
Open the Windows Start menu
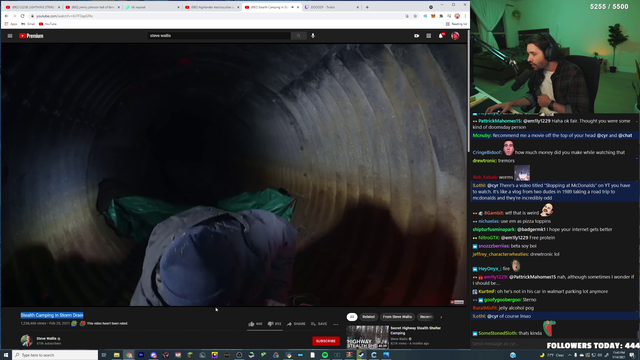click(x=6, y=355)
